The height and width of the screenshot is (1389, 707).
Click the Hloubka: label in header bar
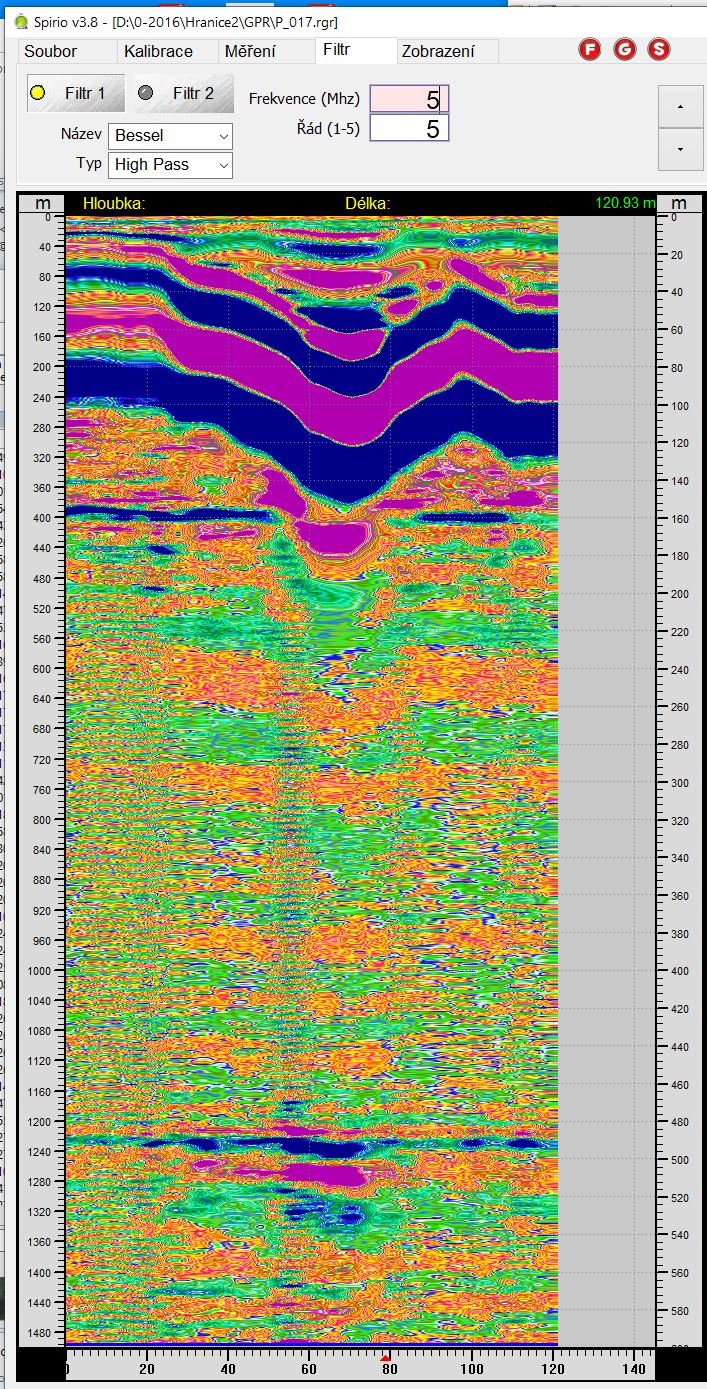click(x=114, y=203)
